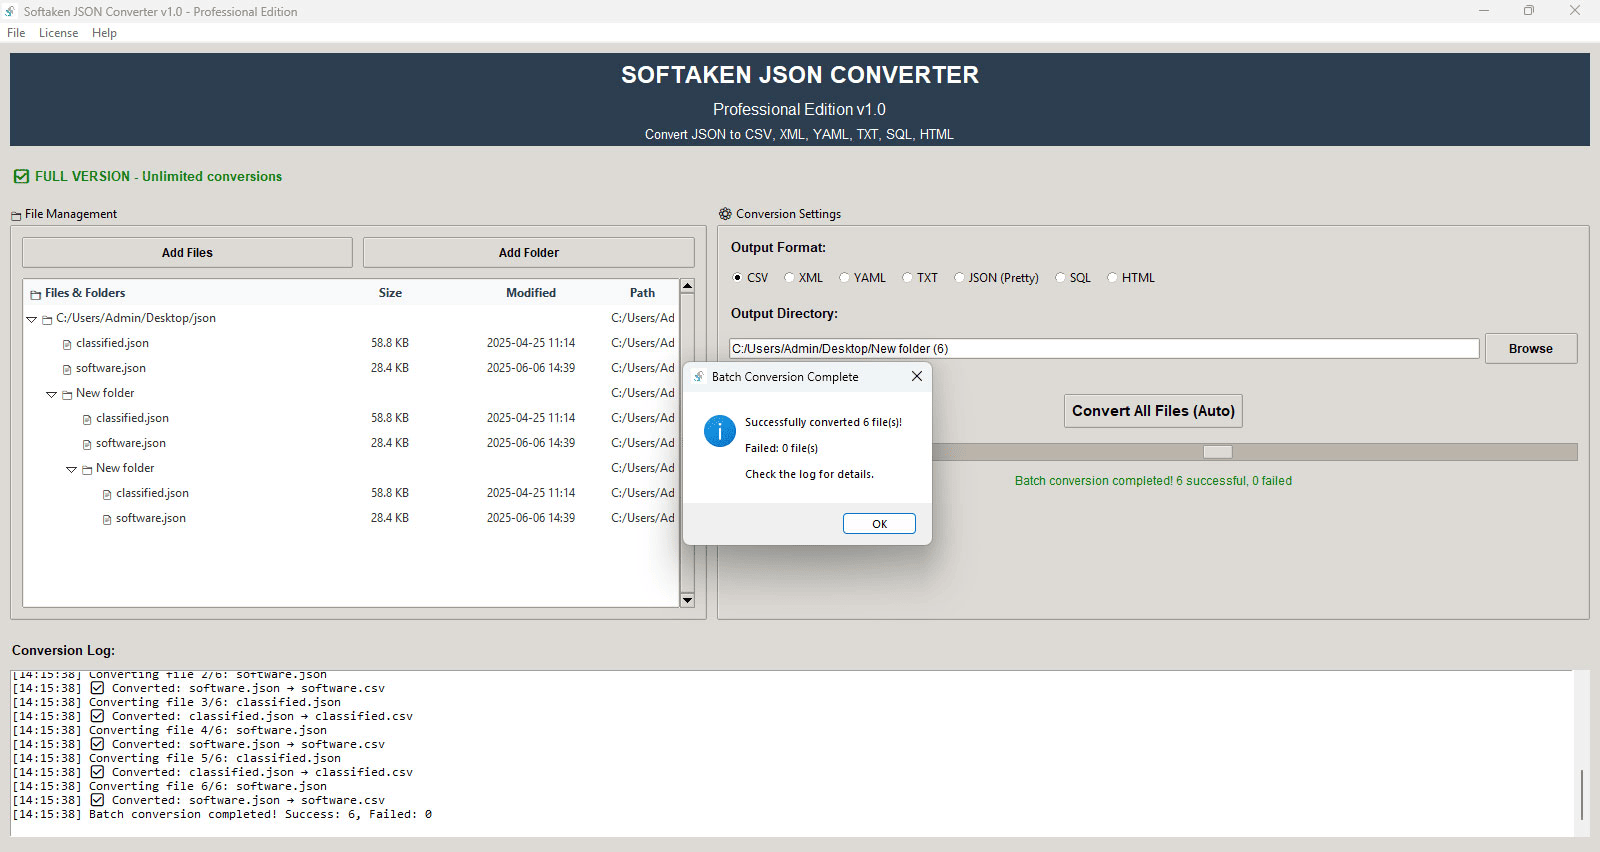This screenshot has width=1600, height=852.
Task: Click the folder icon of C:/Users/Admin/Desktop/json
Action: [47, 319]
